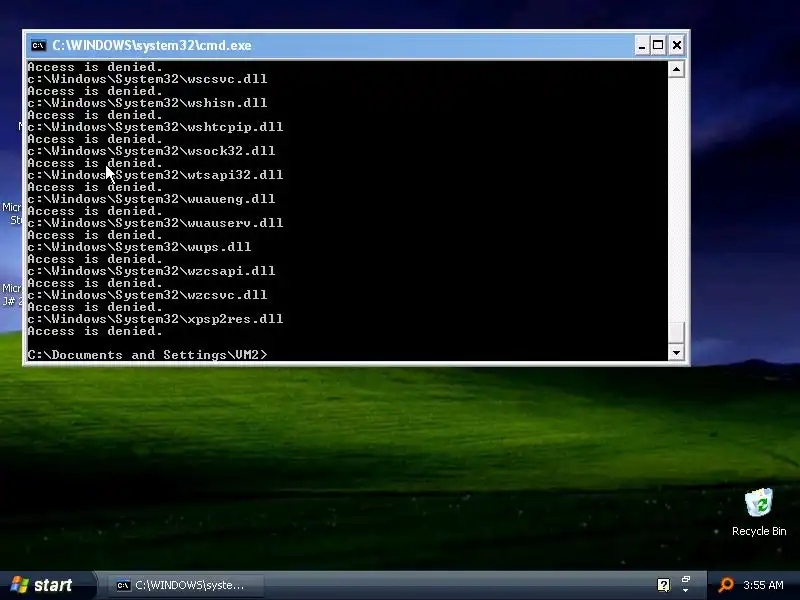Open the cmd.exe window system menu icon

coord(38,45)
